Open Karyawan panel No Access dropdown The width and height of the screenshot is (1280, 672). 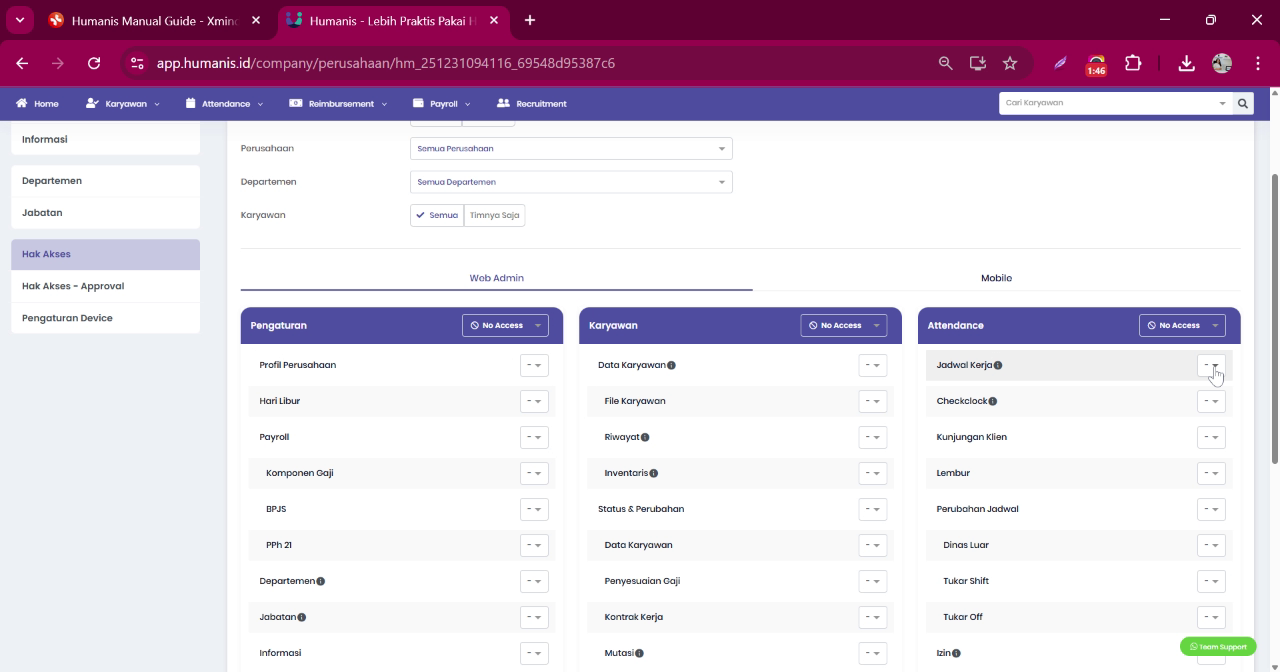pyautogui.click(x=844, y=325)
